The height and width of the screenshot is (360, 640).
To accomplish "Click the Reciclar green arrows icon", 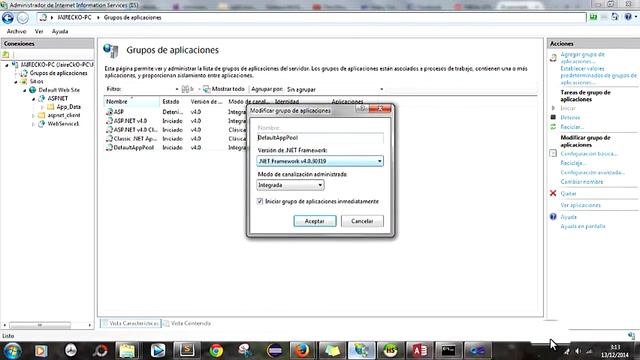I will tap(553, 127).
